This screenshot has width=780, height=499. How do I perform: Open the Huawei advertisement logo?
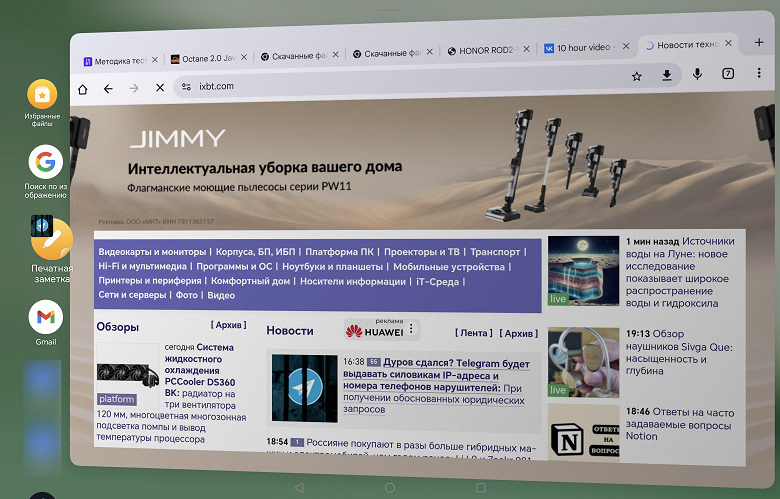point(376,330)
